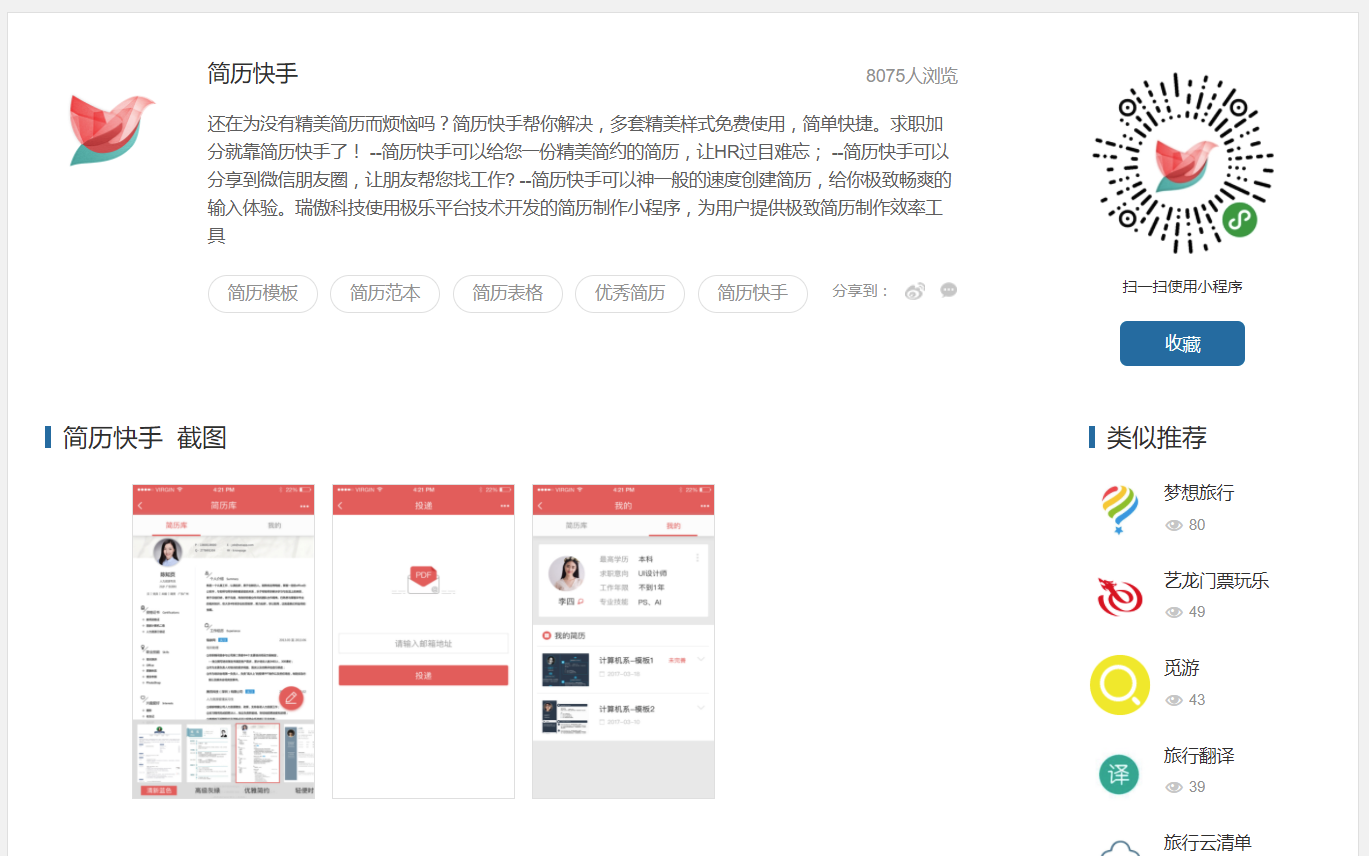Screen dimensions: 1369x856
Task: Open the 旅行云清单 recommendation link
Action: point(1207,843)
